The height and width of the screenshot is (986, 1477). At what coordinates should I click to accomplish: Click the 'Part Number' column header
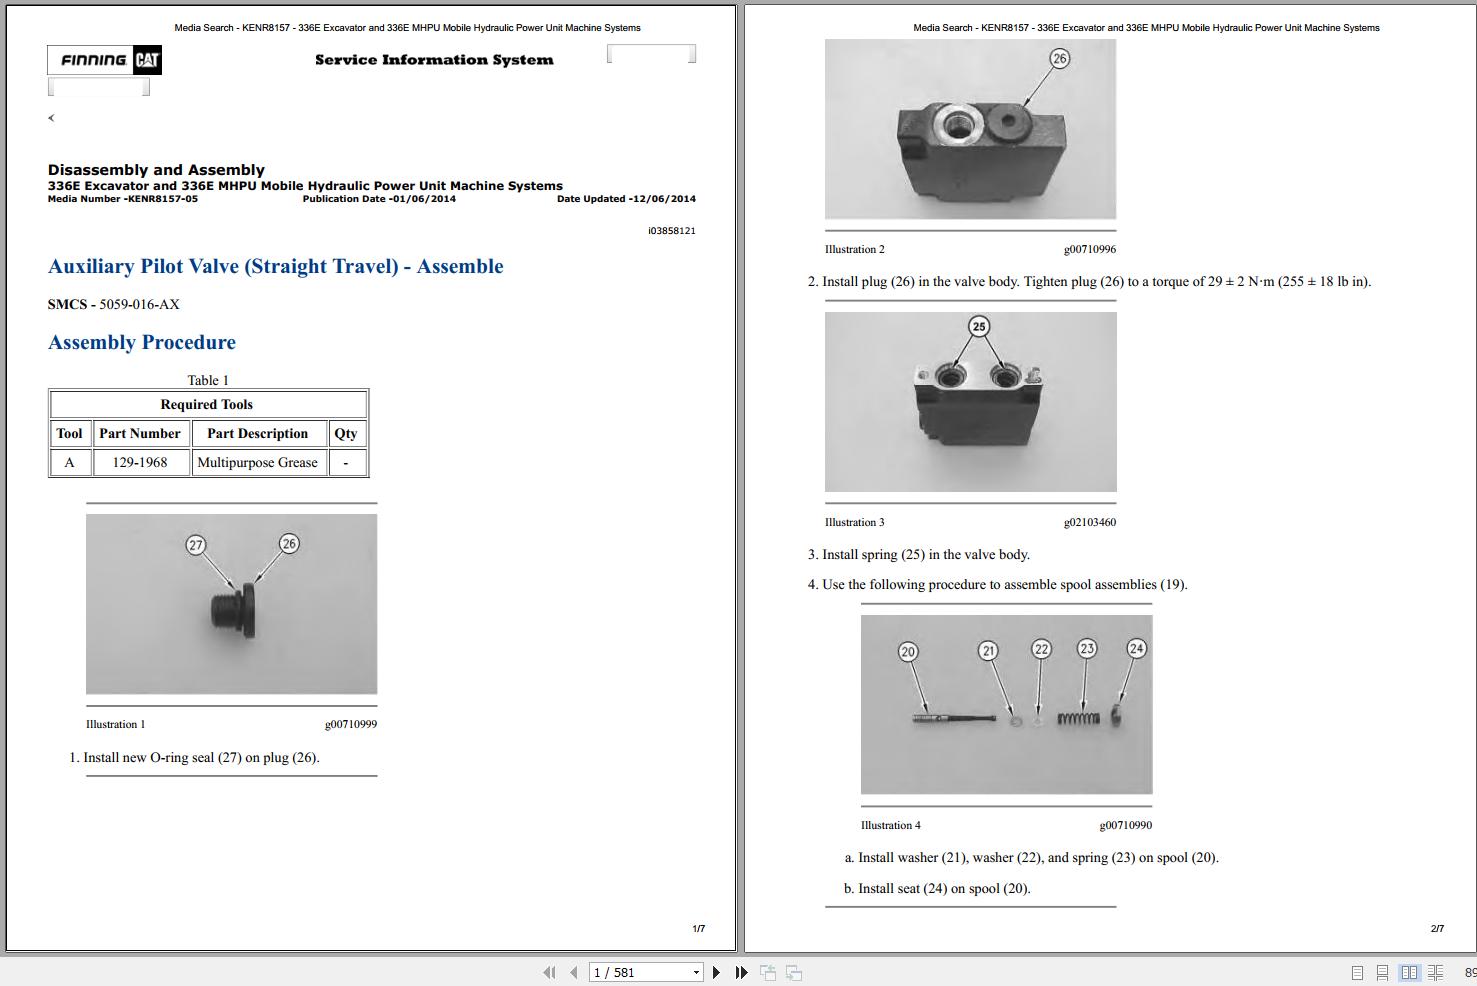pyautogui.click(x=140, y=433)
